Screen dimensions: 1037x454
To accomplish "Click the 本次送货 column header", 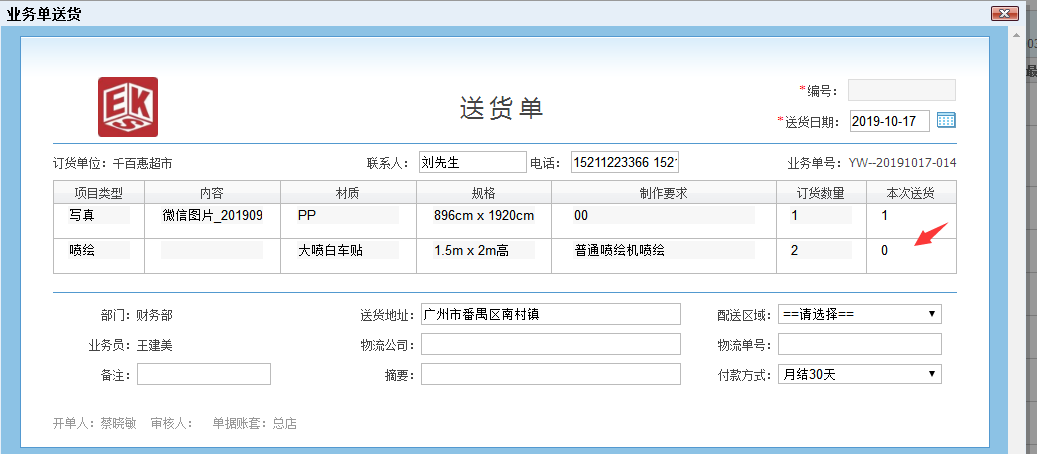I will point(910,192).
